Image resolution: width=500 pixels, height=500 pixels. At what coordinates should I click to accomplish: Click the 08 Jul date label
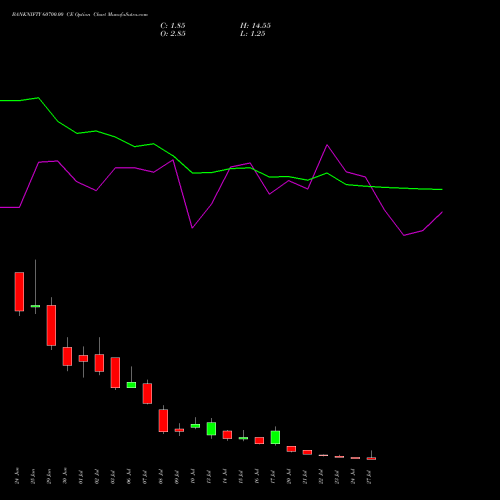[x=161, y=477]
